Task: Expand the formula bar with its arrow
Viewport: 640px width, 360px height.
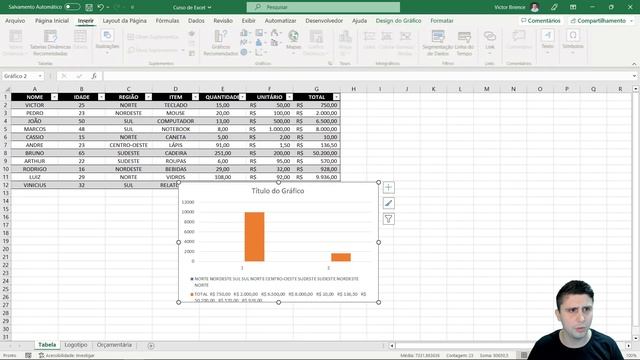Action: [x=634, y=76]
